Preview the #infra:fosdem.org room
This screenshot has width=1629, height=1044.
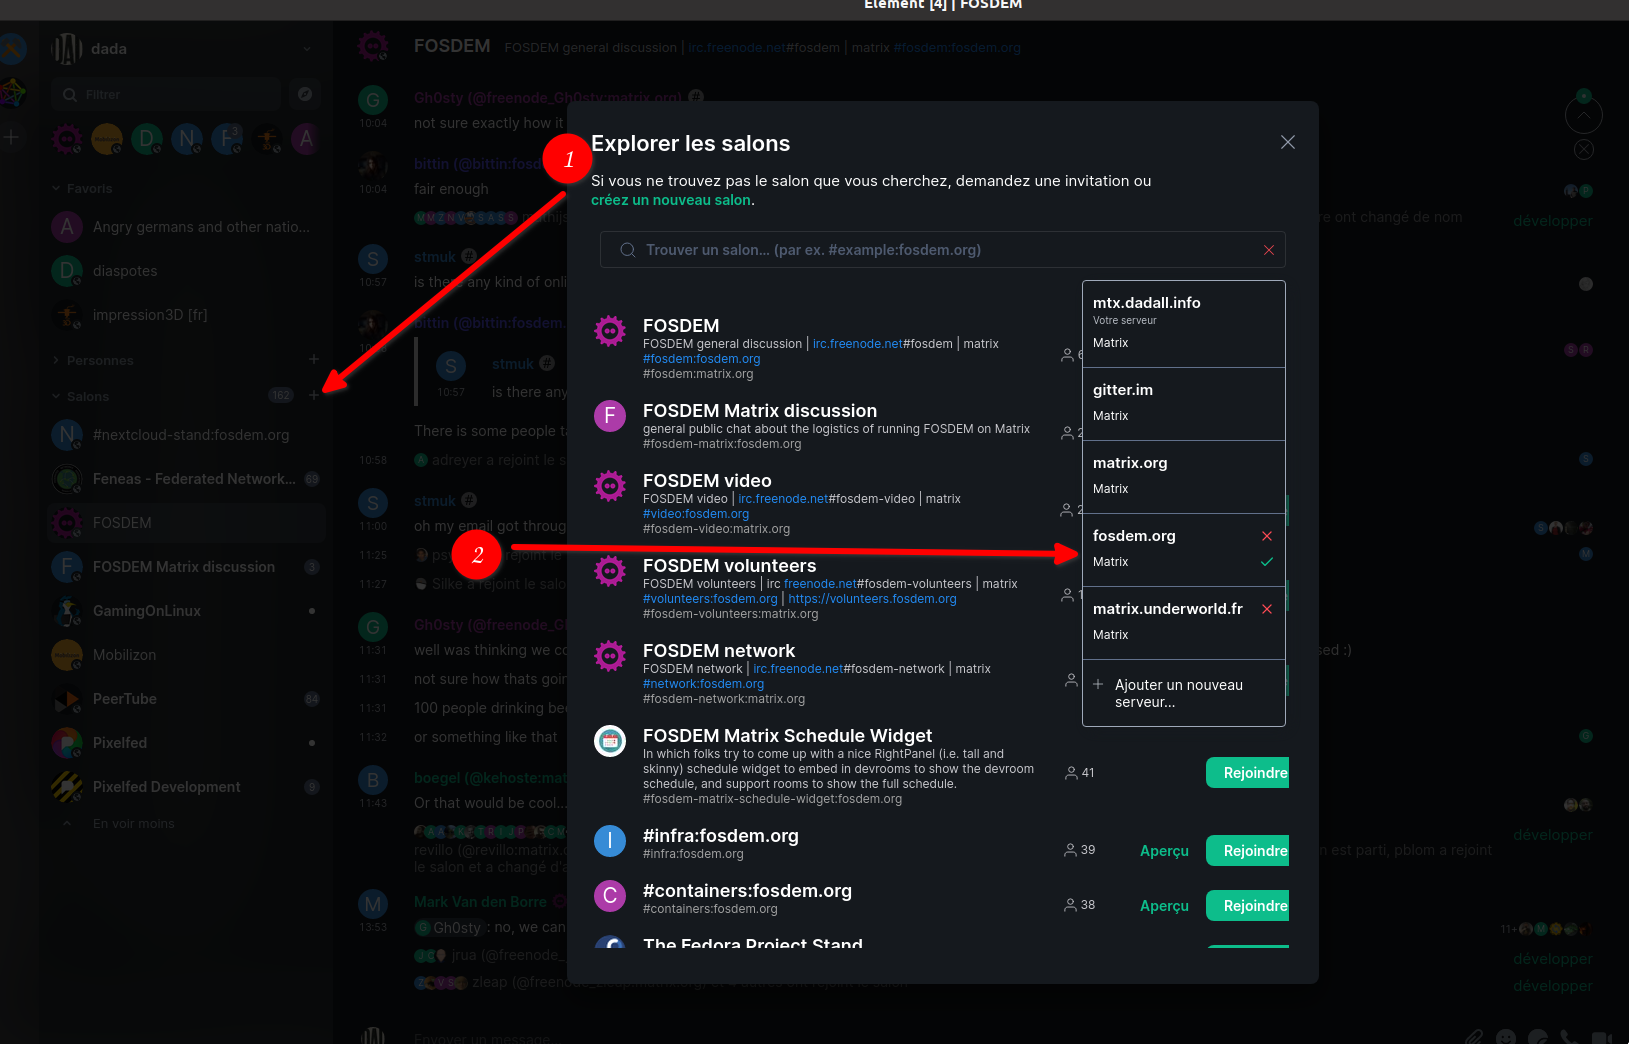[x=1164, y=851]
